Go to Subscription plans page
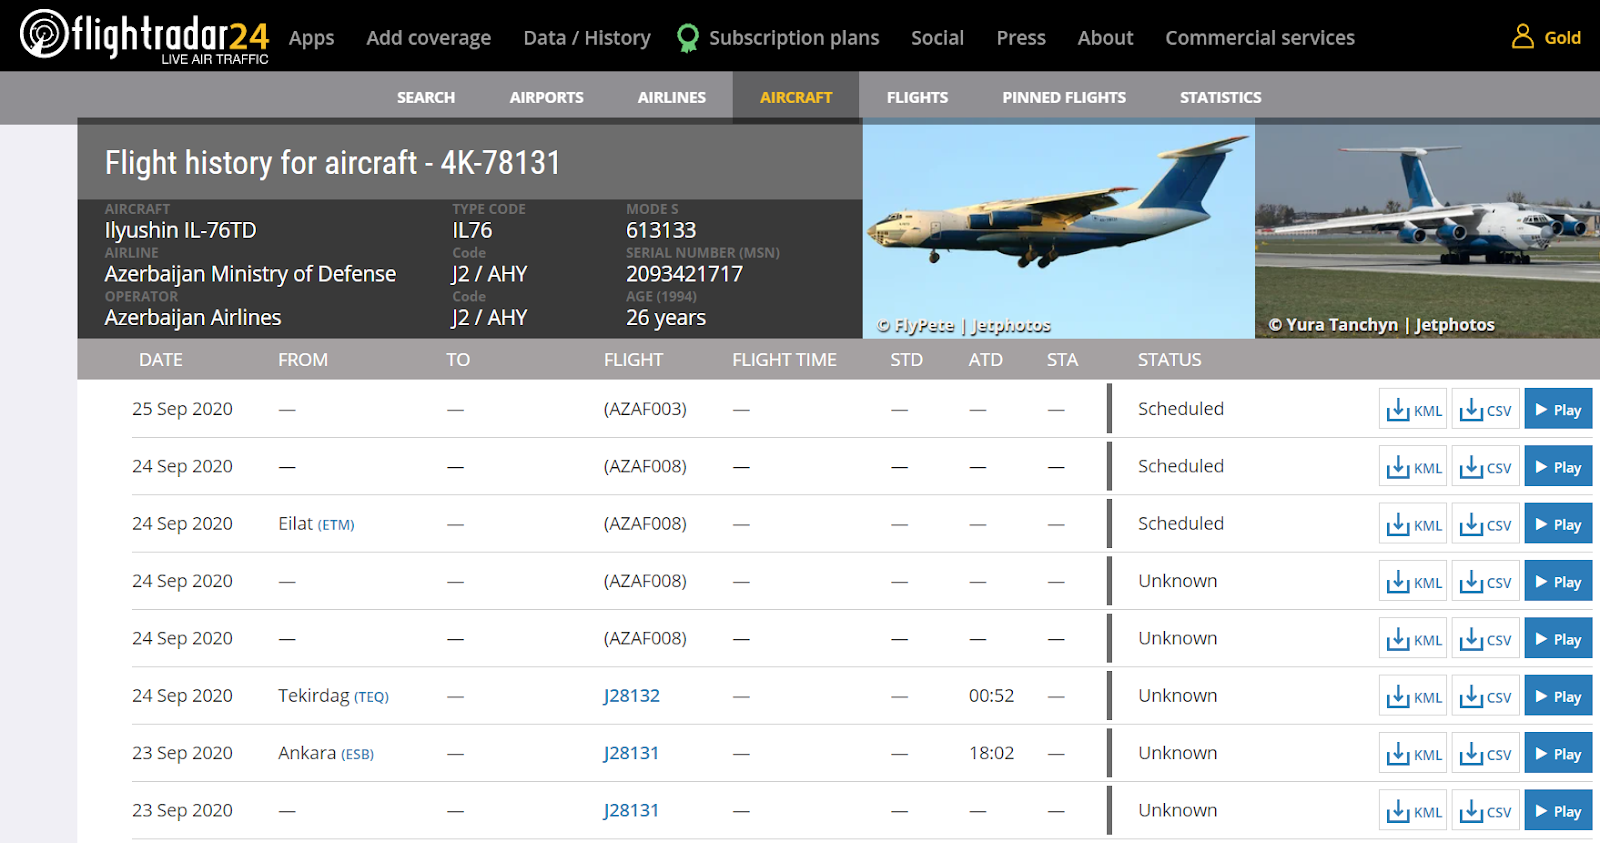This screenshot has height=843, width=1600. pos(794,38)
